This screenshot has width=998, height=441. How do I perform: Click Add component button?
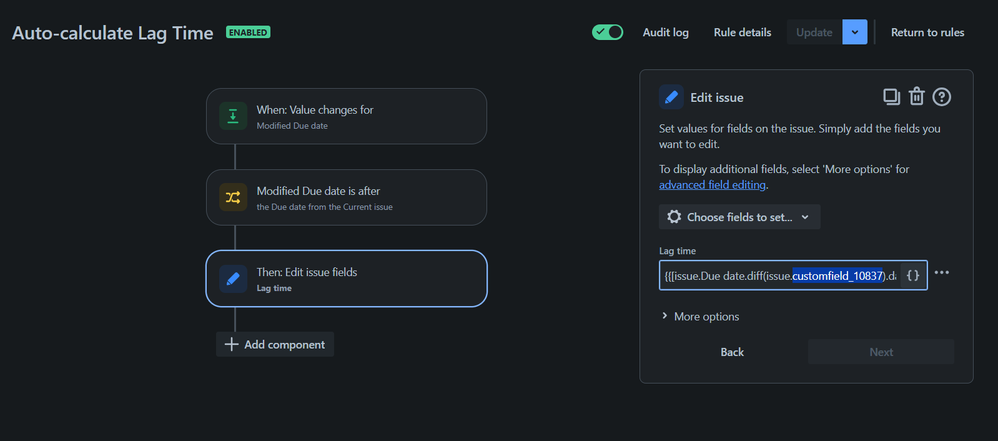pyautogui.click(x=275, y=344)
